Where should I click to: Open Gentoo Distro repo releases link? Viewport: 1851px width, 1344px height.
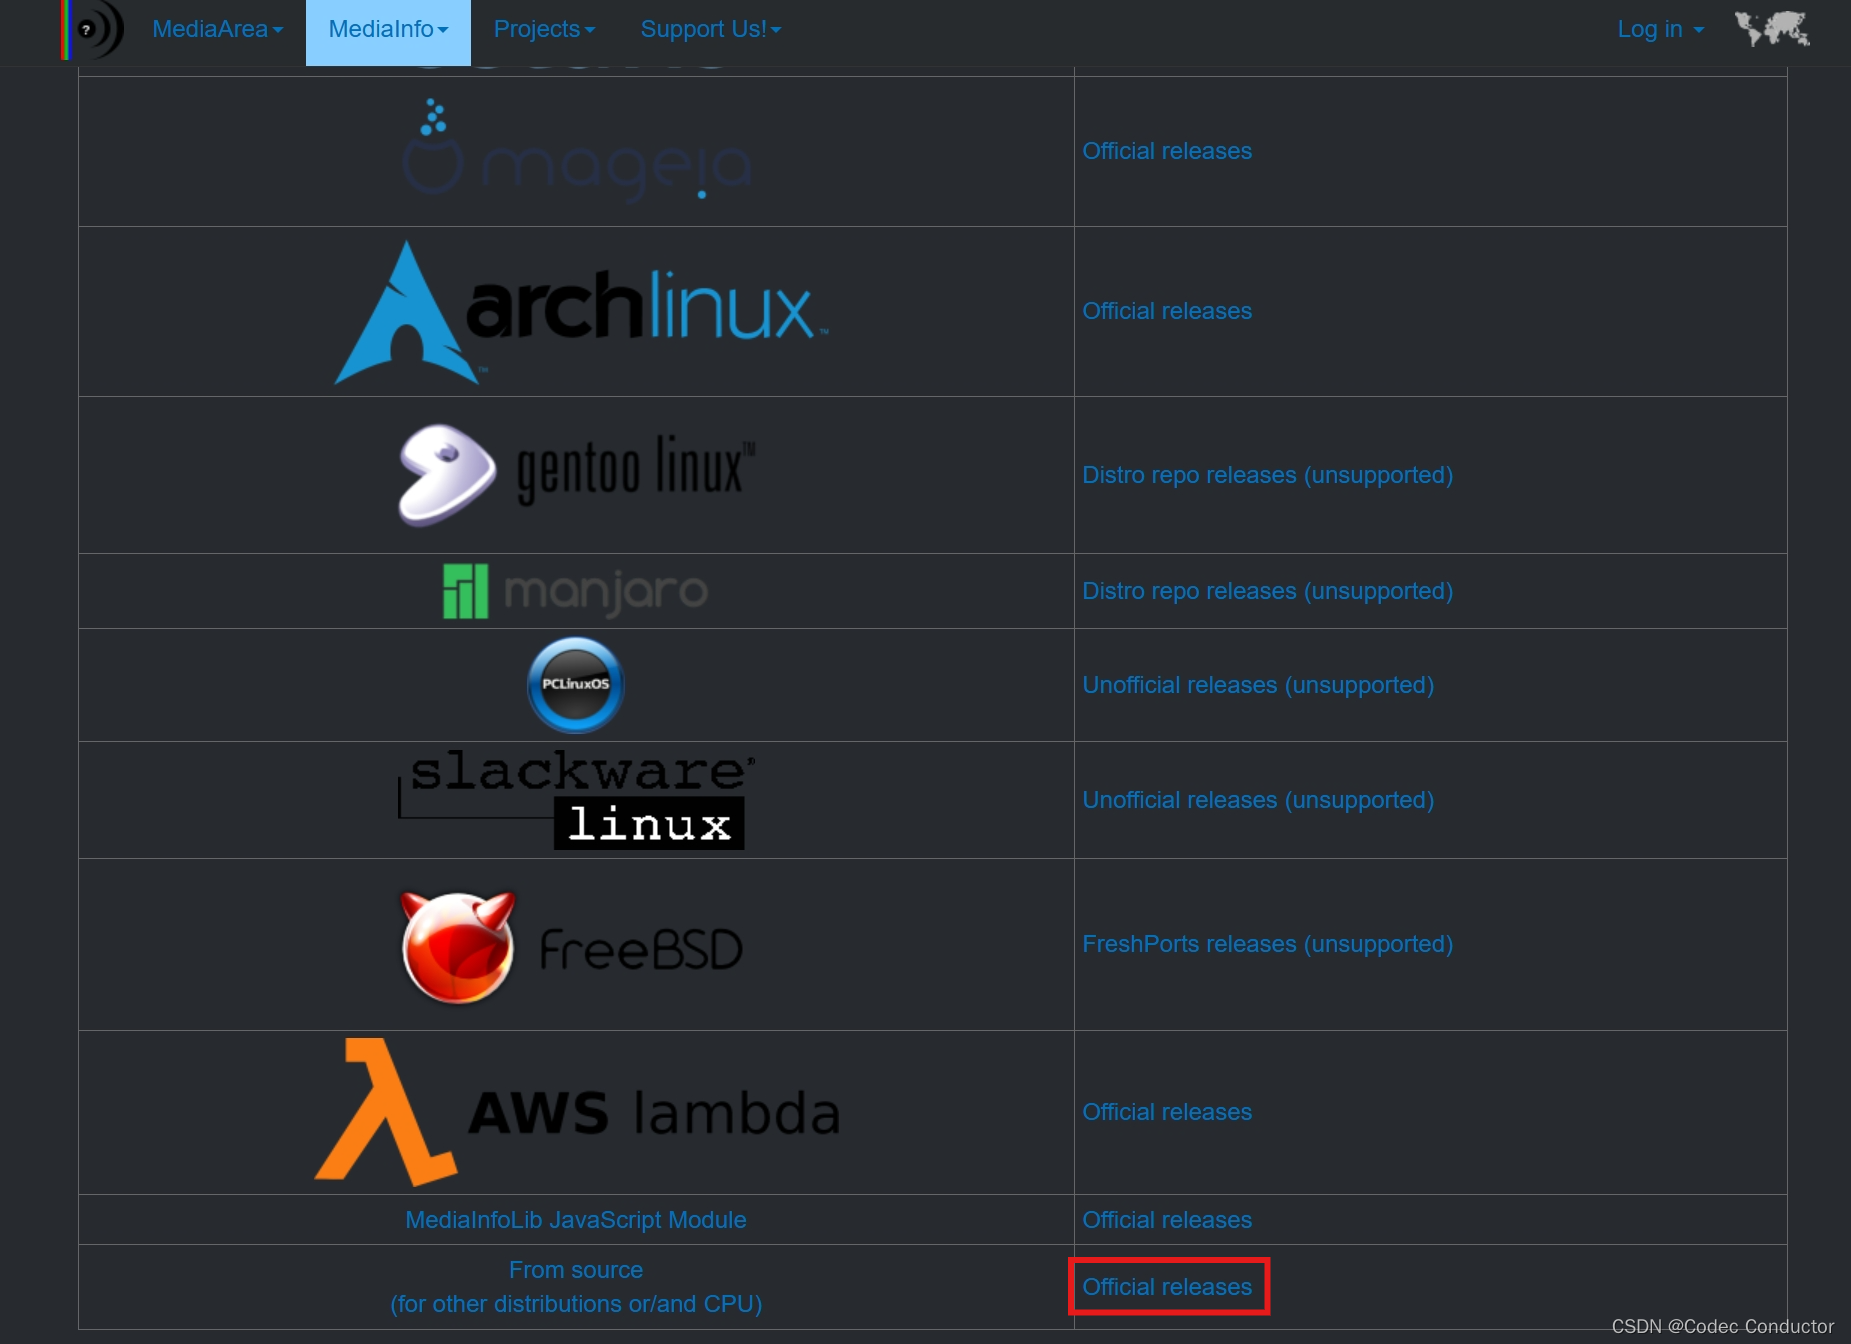coord(1268,475)
